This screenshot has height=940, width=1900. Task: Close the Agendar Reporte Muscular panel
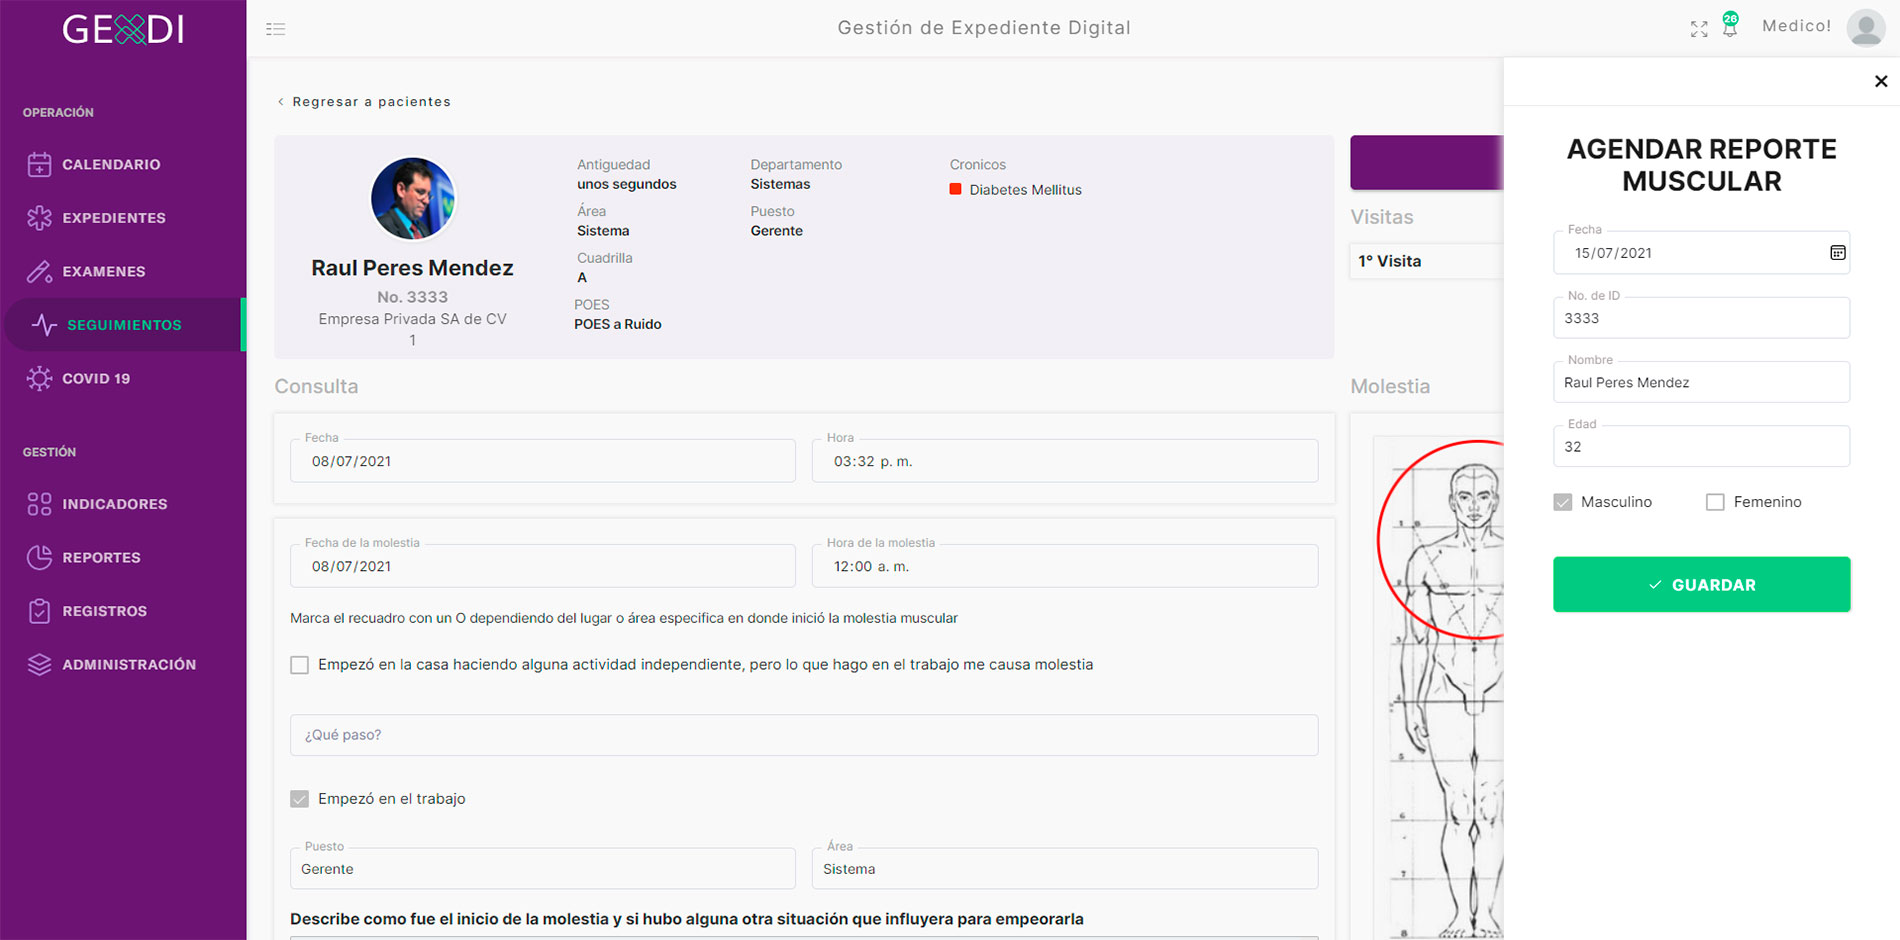point(1881,81)
